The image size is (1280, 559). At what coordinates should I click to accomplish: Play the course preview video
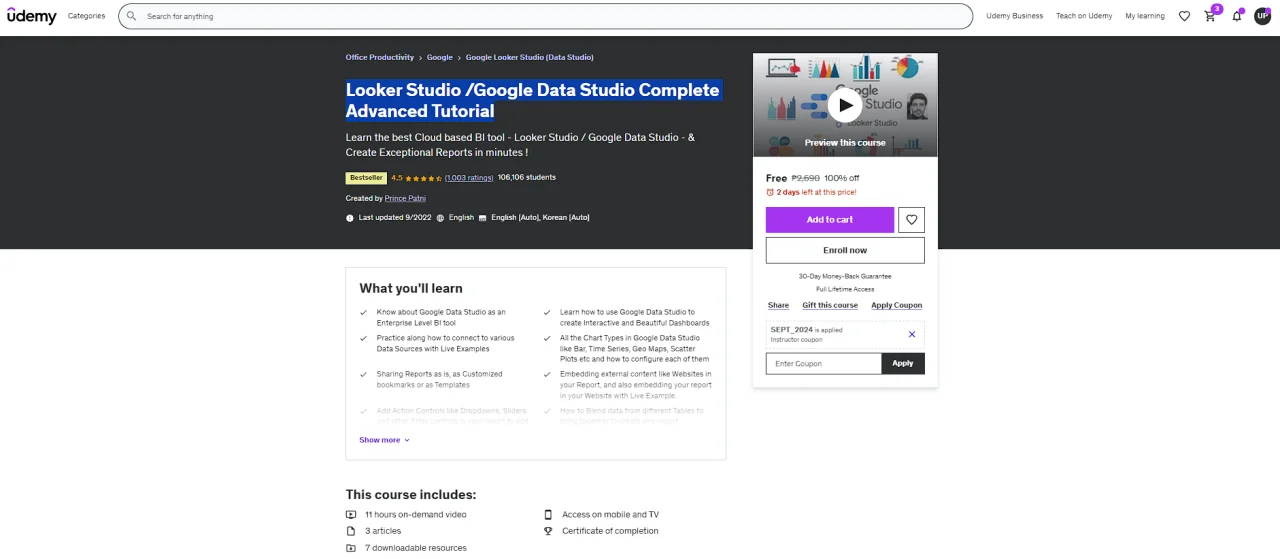[x=845, y=105]
